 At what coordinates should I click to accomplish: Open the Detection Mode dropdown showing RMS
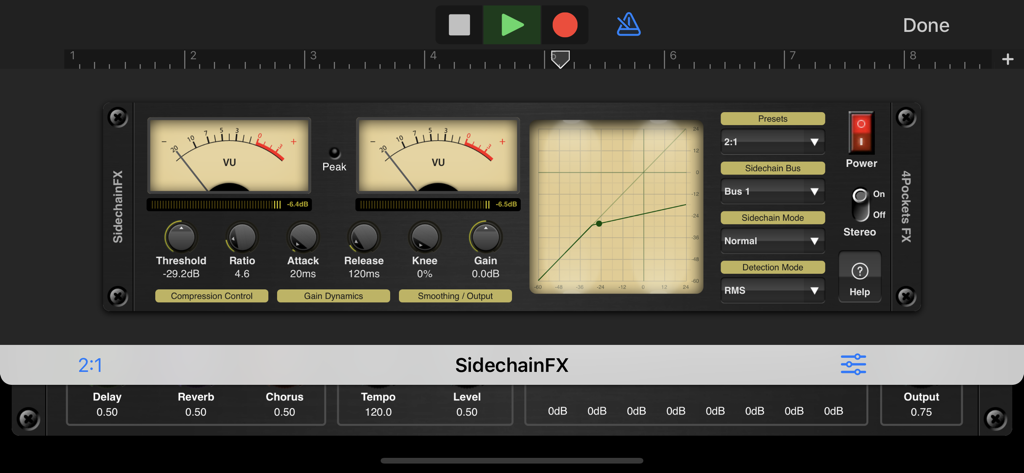[x=773, y=291]
